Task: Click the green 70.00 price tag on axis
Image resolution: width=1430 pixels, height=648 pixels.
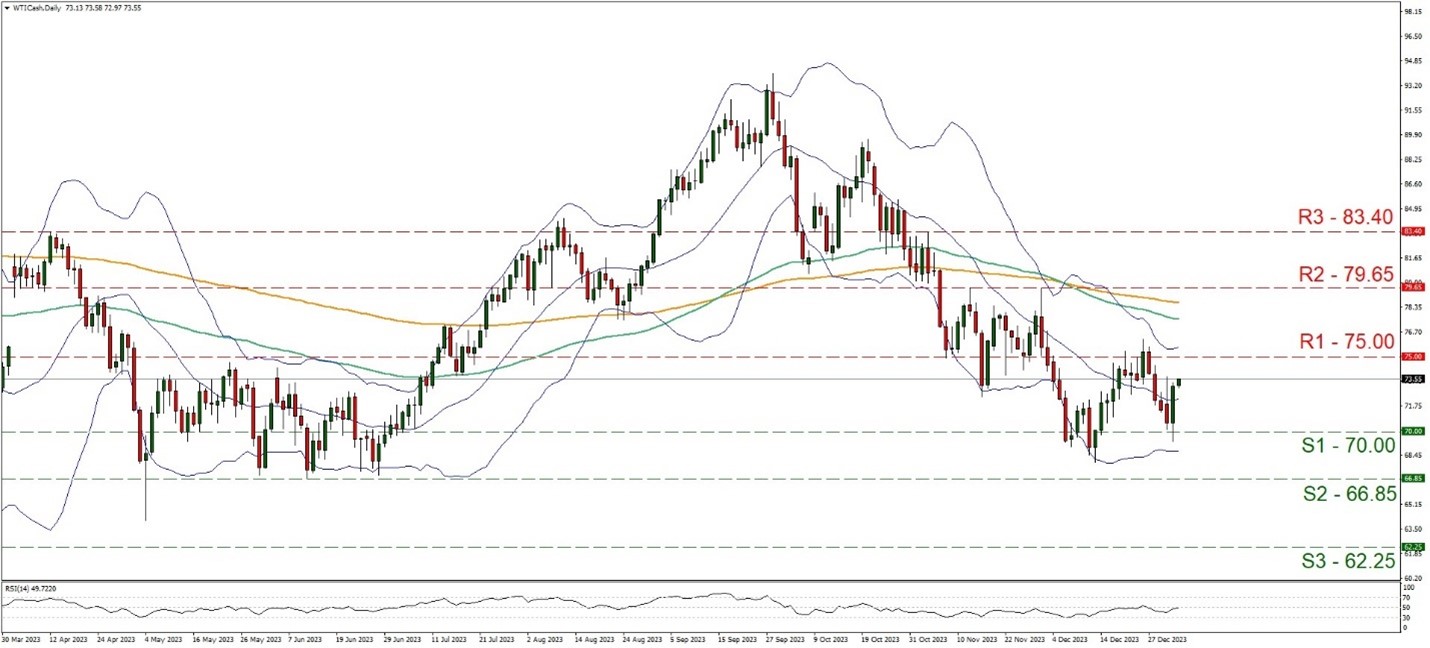Action: (x=1412, y=431)
